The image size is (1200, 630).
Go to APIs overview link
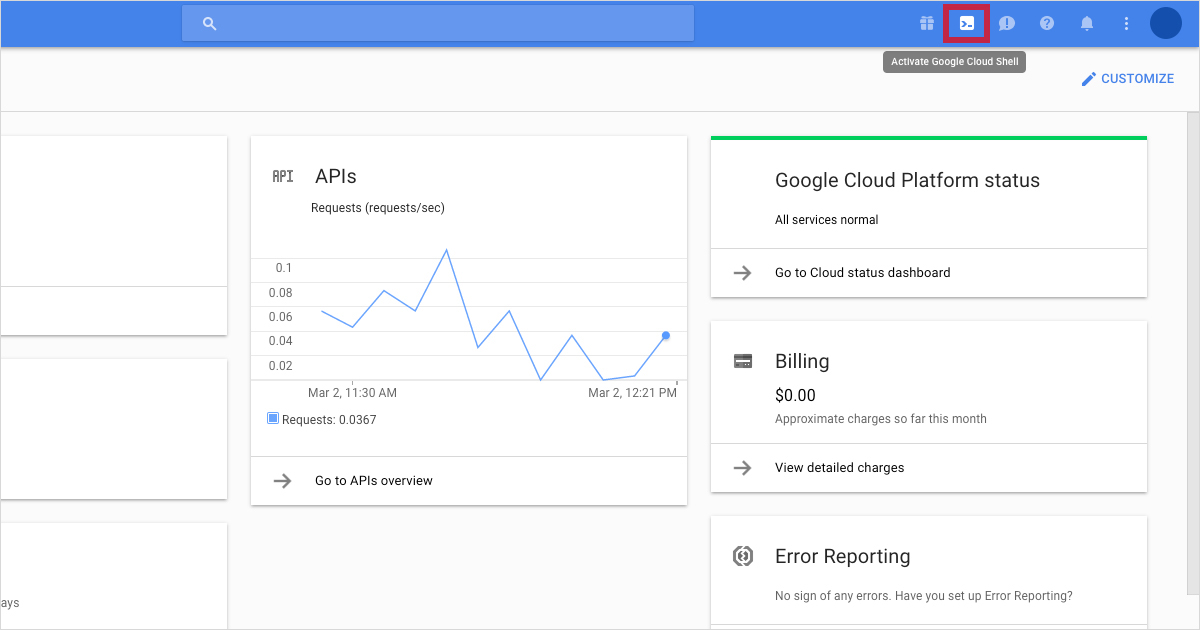tap(374, 481)
